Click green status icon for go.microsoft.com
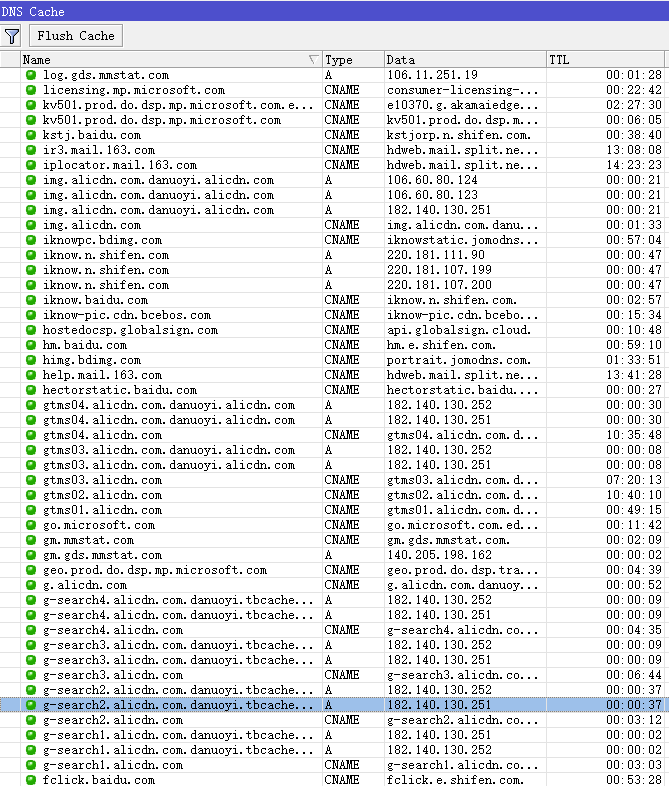The image size is (669, 786). (31, 525)
